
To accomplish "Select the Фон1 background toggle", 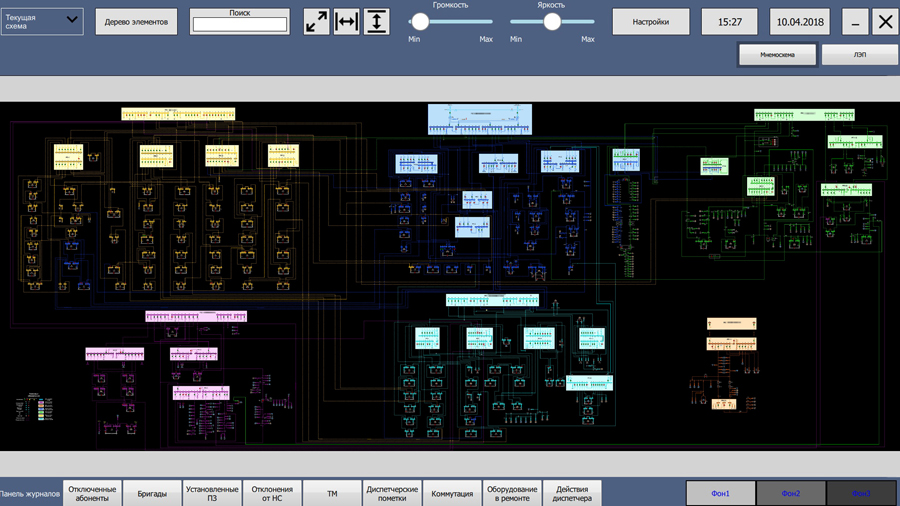I will [x=720, y=493].
